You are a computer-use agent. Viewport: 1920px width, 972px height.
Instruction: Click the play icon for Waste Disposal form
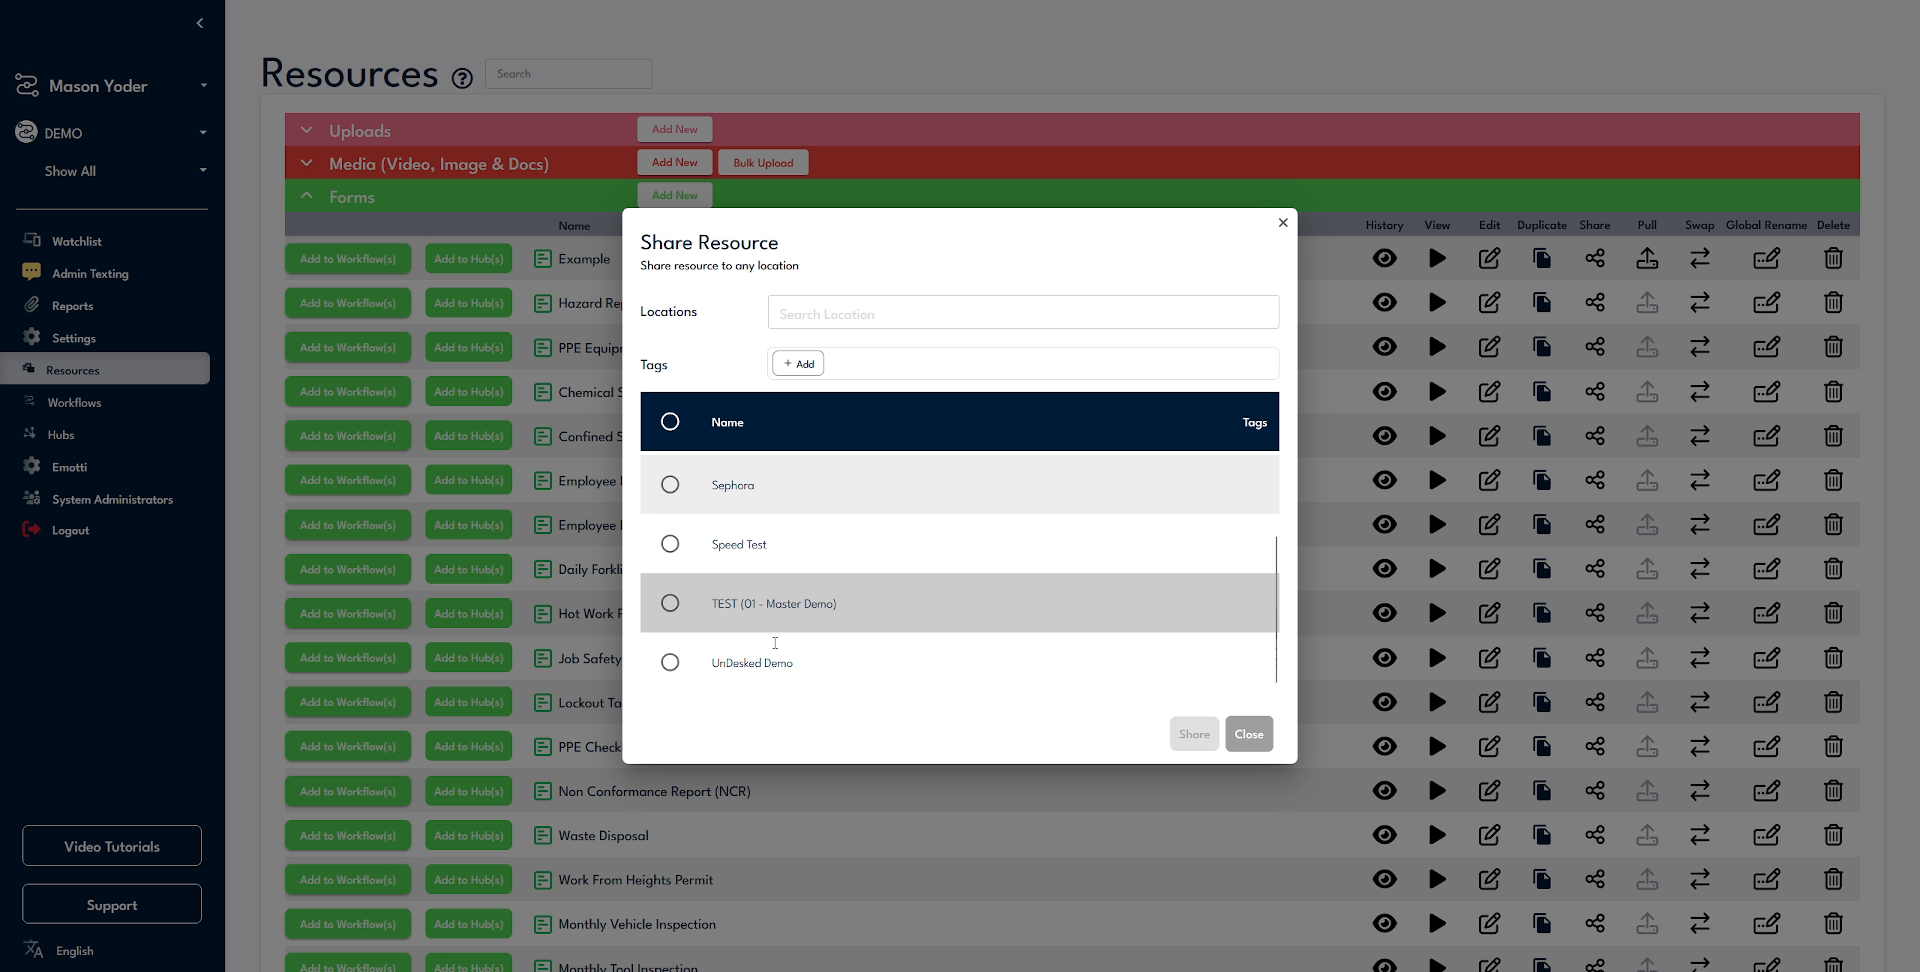pos(1438,835)
